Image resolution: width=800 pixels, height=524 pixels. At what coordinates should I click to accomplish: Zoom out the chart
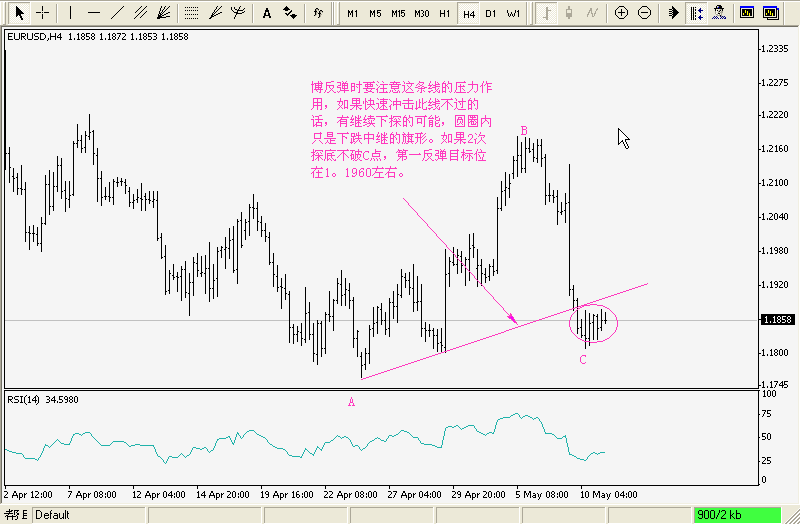[644, 13]
